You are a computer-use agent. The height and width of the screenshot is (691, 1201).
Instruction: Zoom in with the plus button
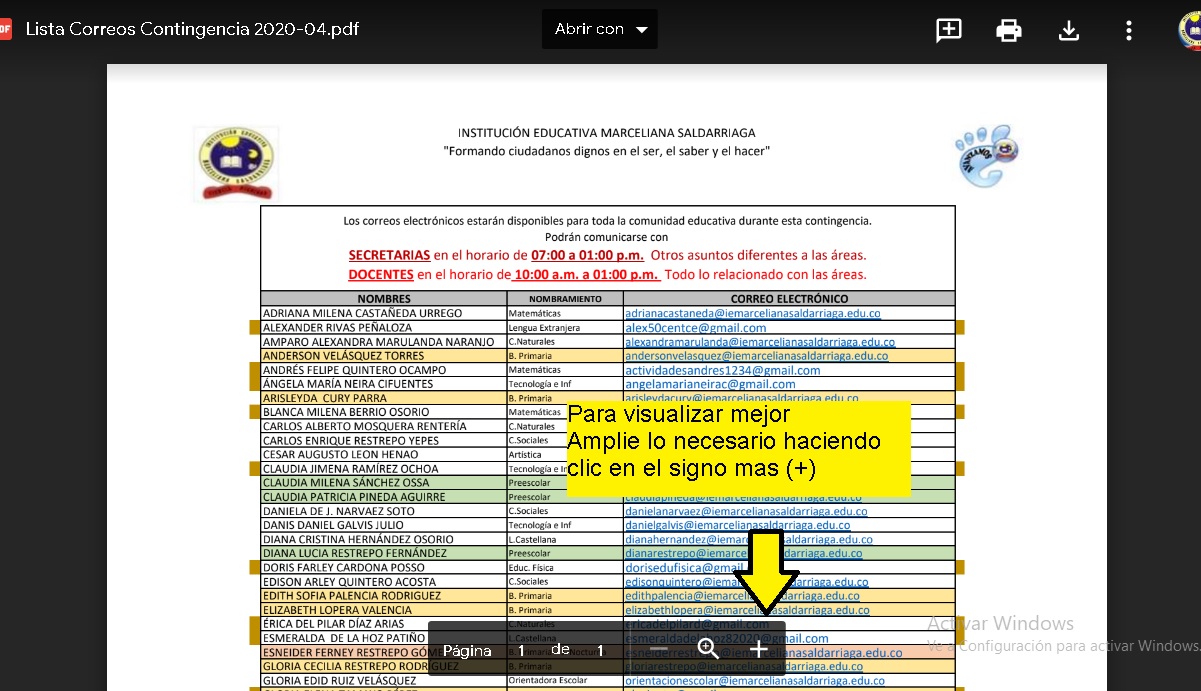coord(759,649)
